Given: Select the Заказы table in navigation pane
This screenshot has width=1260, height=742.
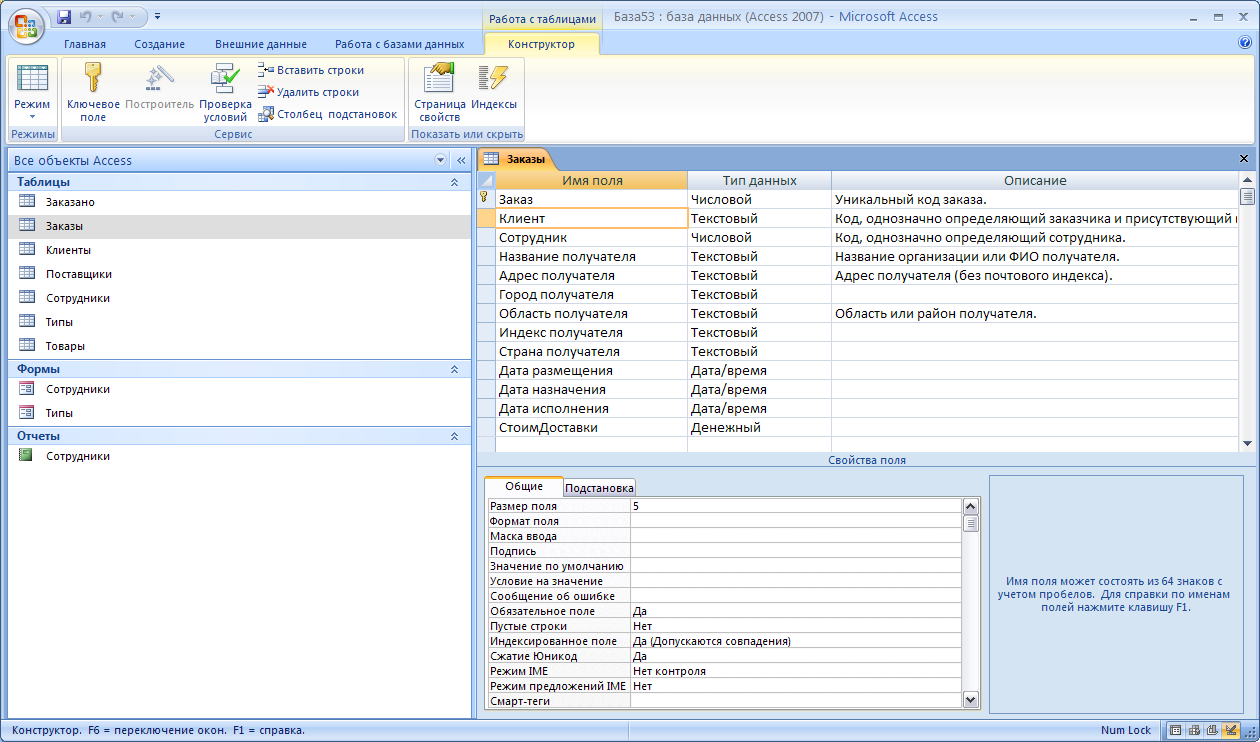Looking at the screenshot, I should click(x=239, y=226).
